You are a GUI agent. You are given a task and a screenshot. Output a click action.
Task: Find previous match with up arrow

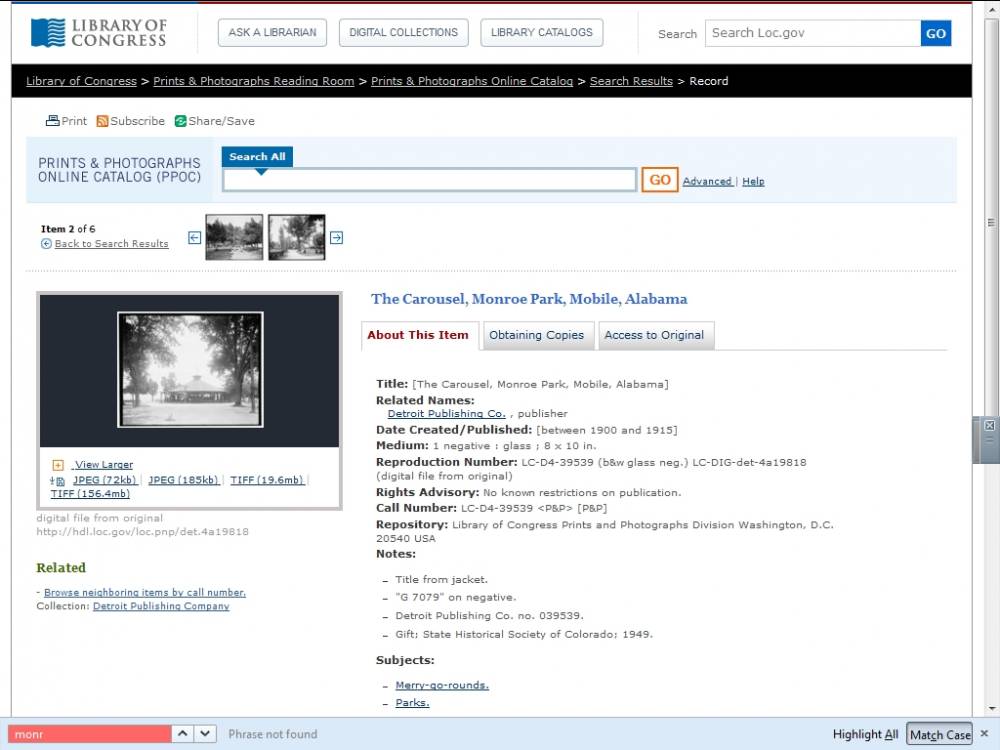[183, 733]
